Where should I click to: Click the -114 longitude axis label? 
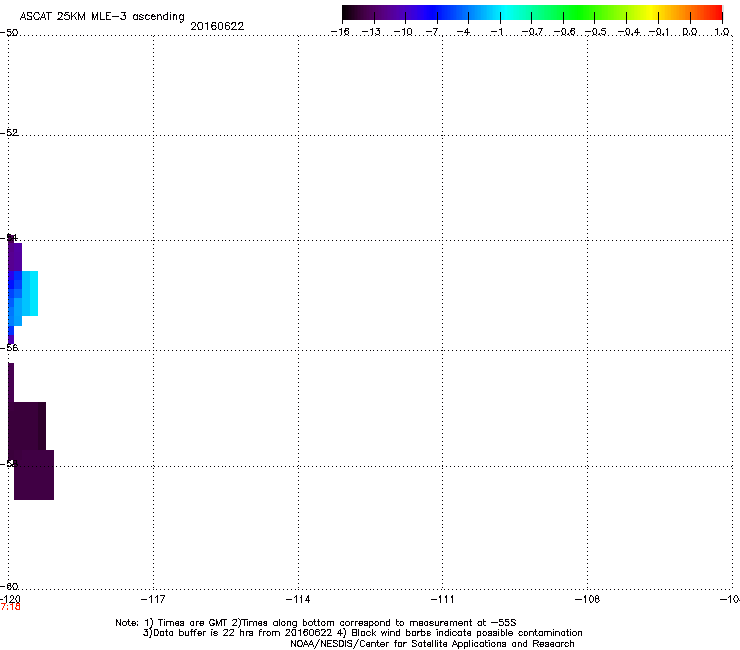pos(298,599)
